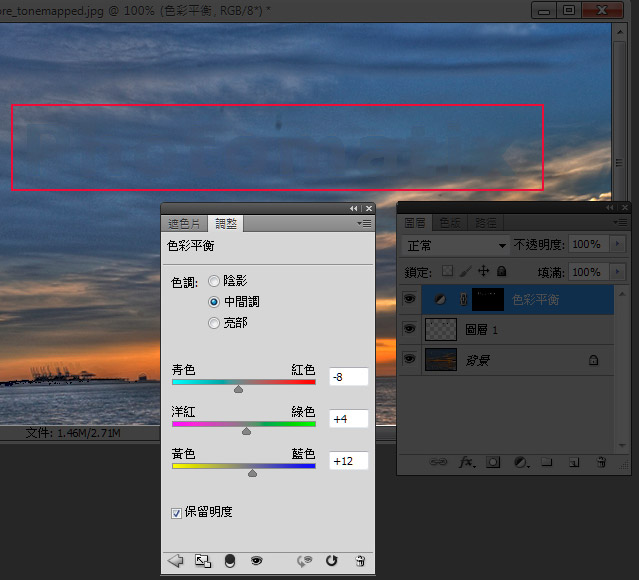Open layers panel options menu
This screenshot has width=639, height=580.
620,222
